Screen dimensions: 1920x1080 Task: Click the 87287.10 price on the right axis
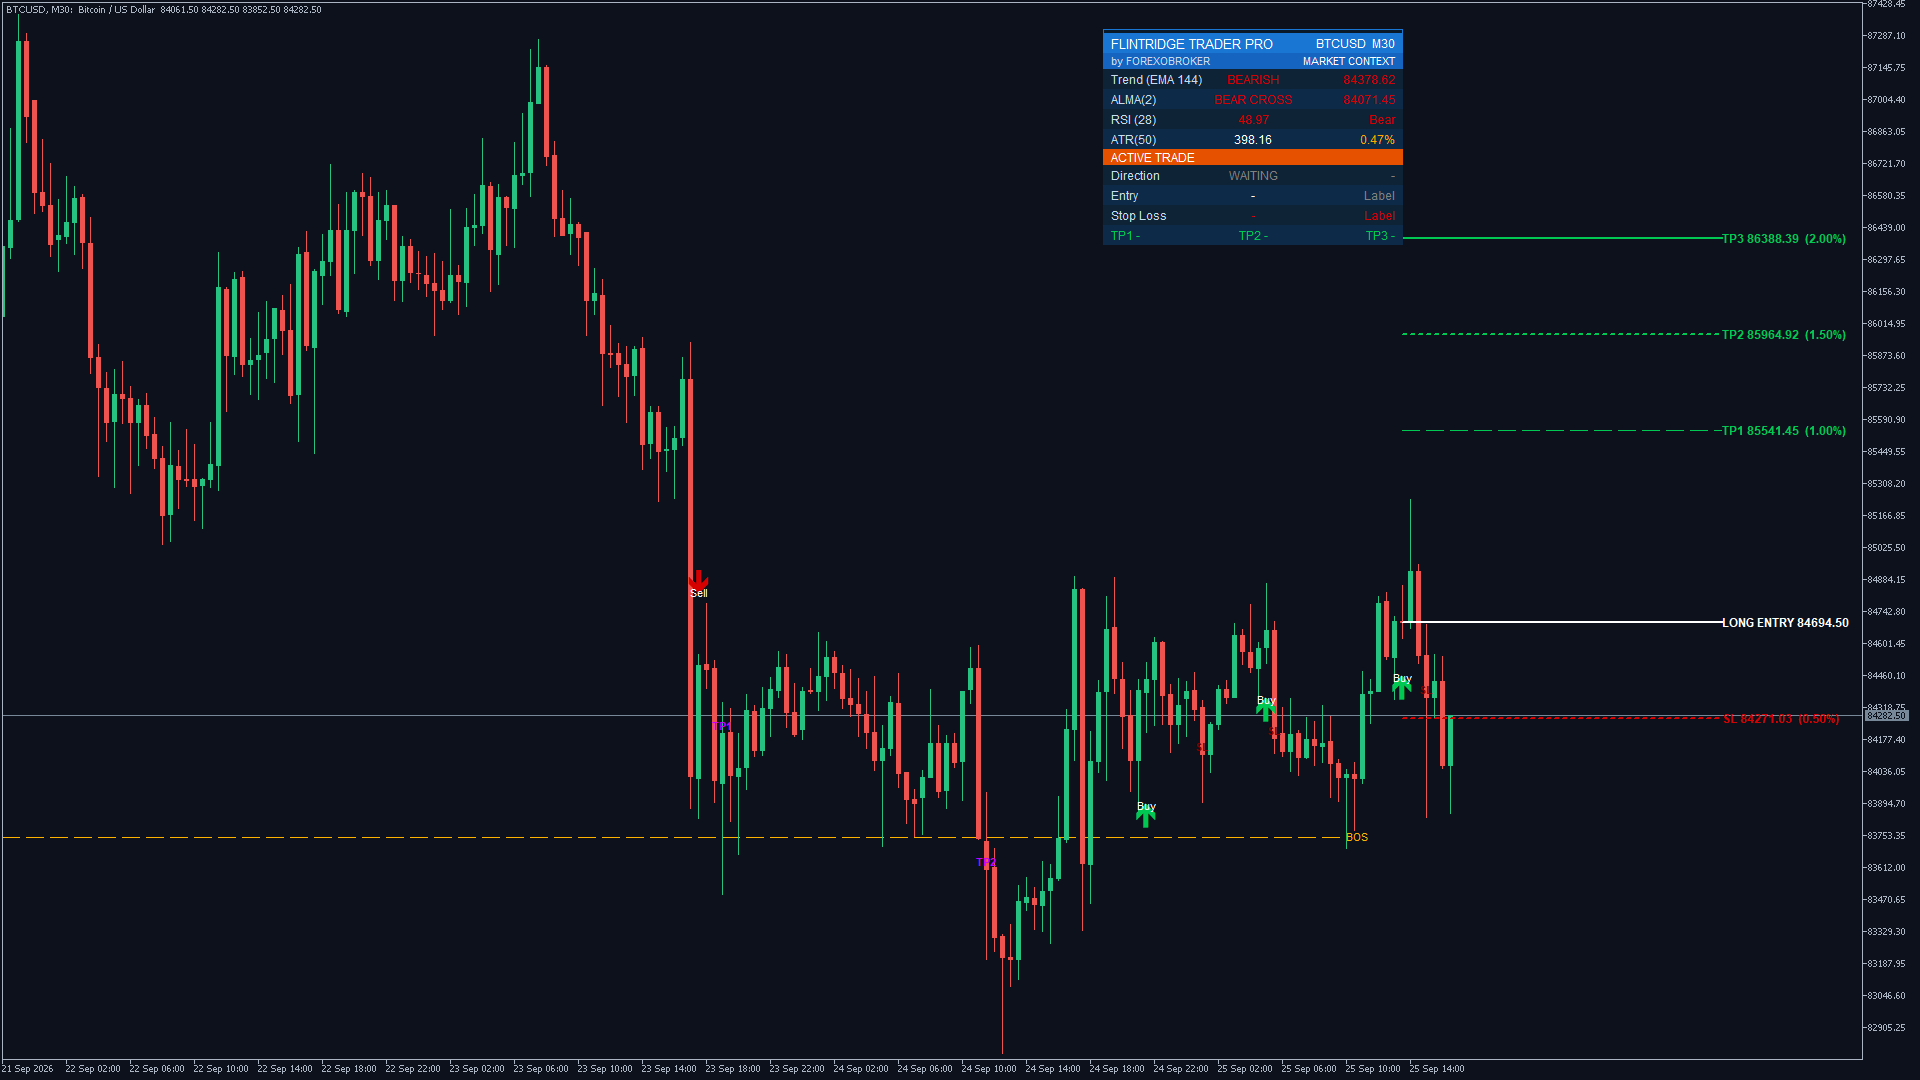pyautogui.click(x=1886, y=36)
